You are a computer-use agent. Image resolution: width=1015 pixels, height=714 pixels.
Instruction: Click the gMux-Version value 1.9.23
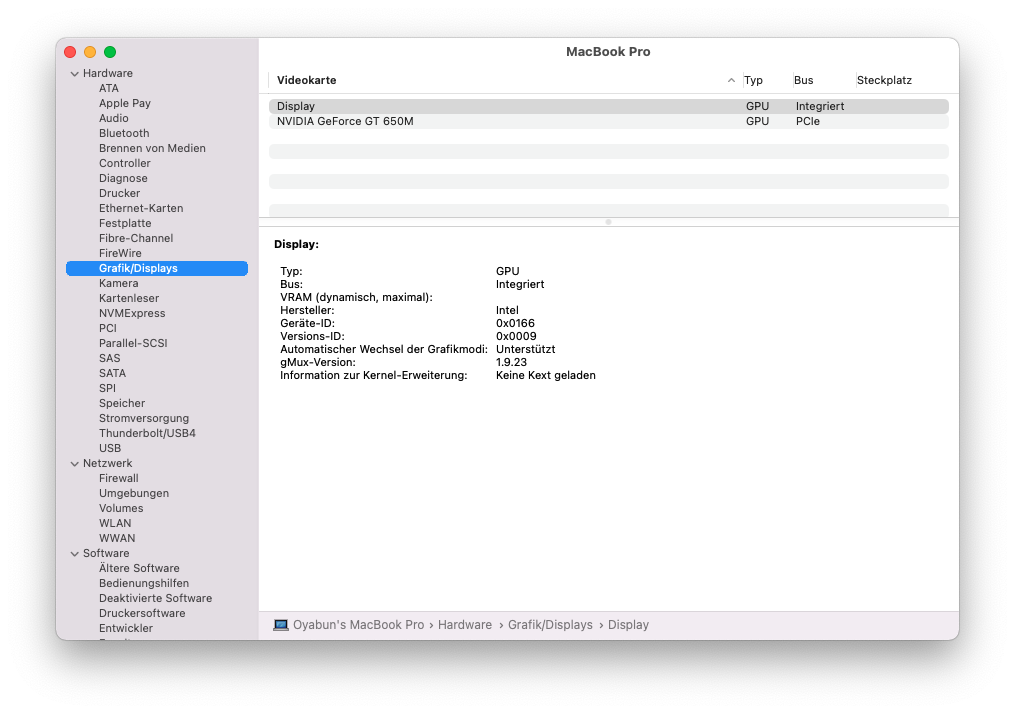point(511,363)
